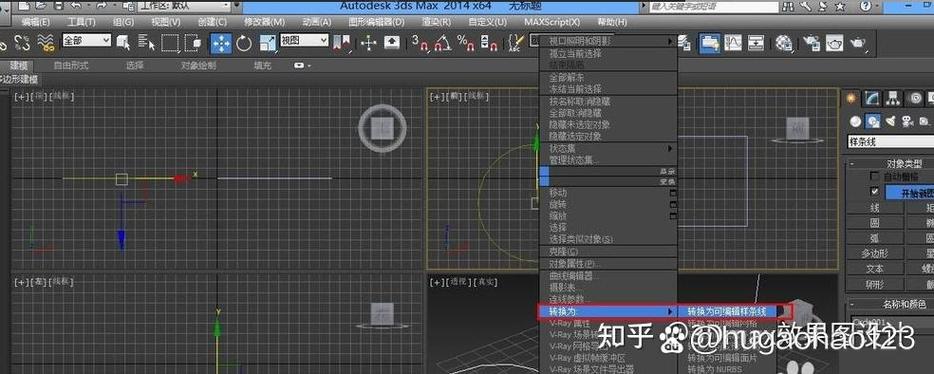Open the Material Editor icon
934x374 pixels.
pyautogui.click(x=784, y=43)
